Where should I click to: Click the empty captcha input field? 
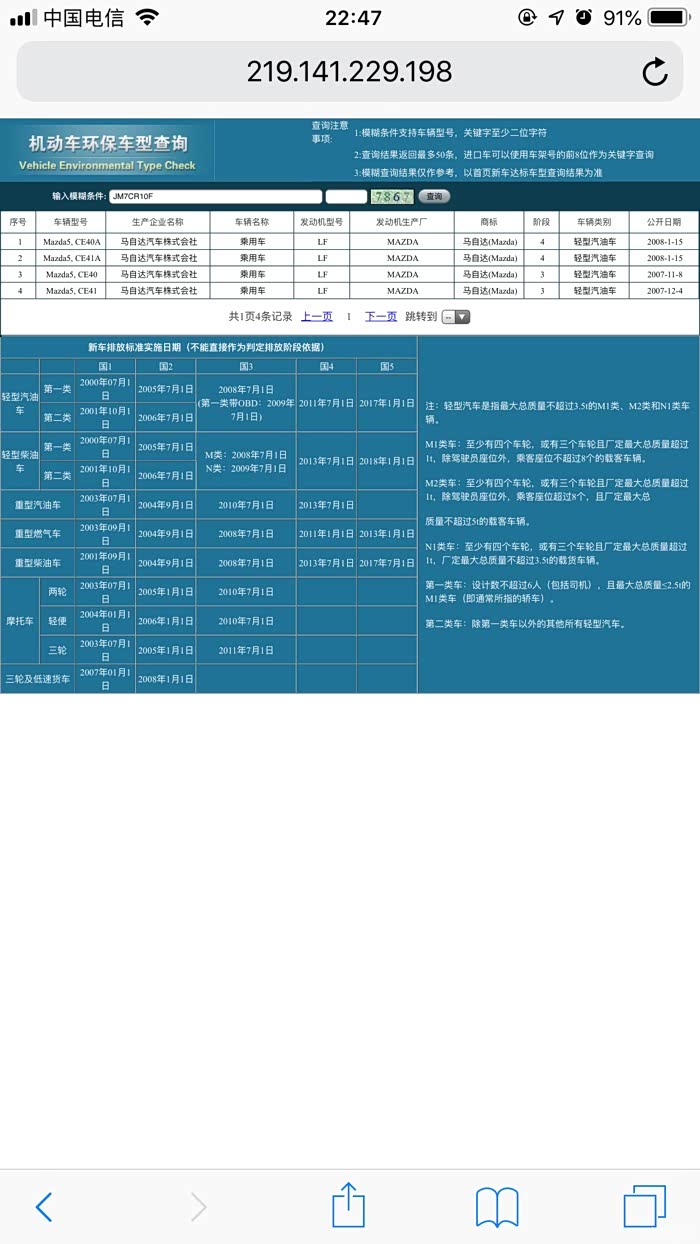click(x=346, y=197)
